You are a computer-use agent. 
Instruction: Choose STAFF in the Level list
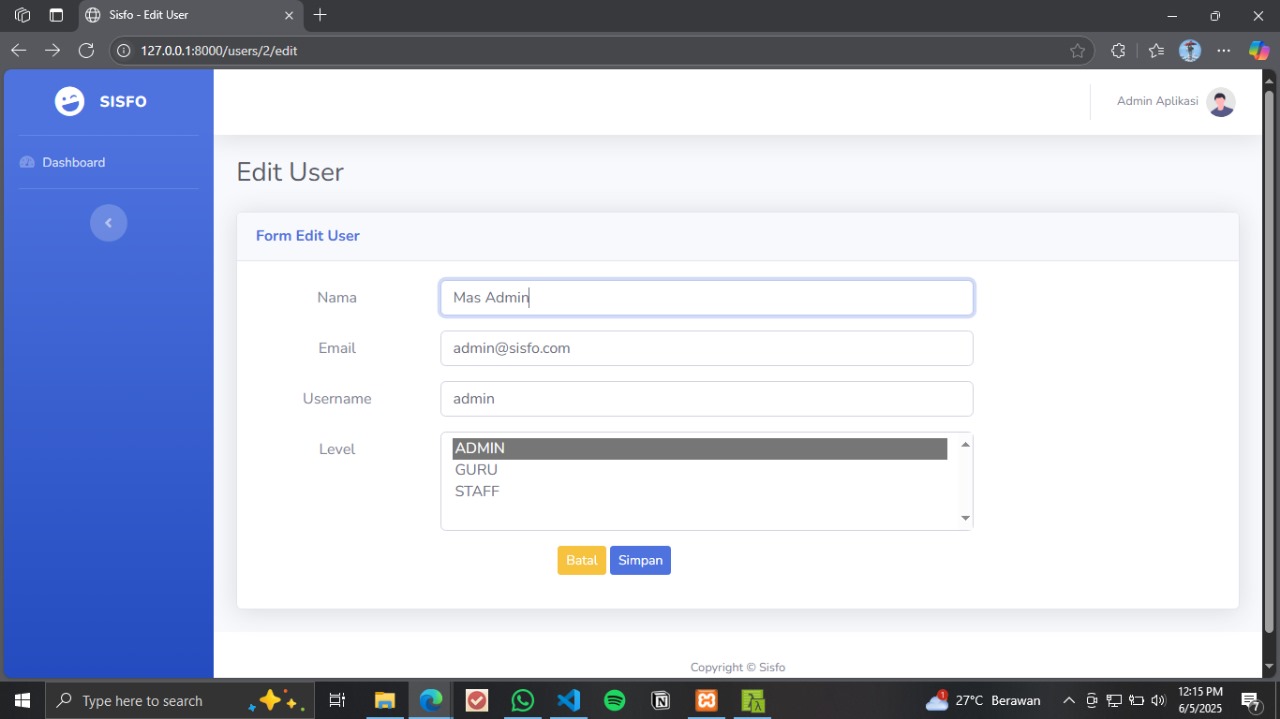(477, 491)
